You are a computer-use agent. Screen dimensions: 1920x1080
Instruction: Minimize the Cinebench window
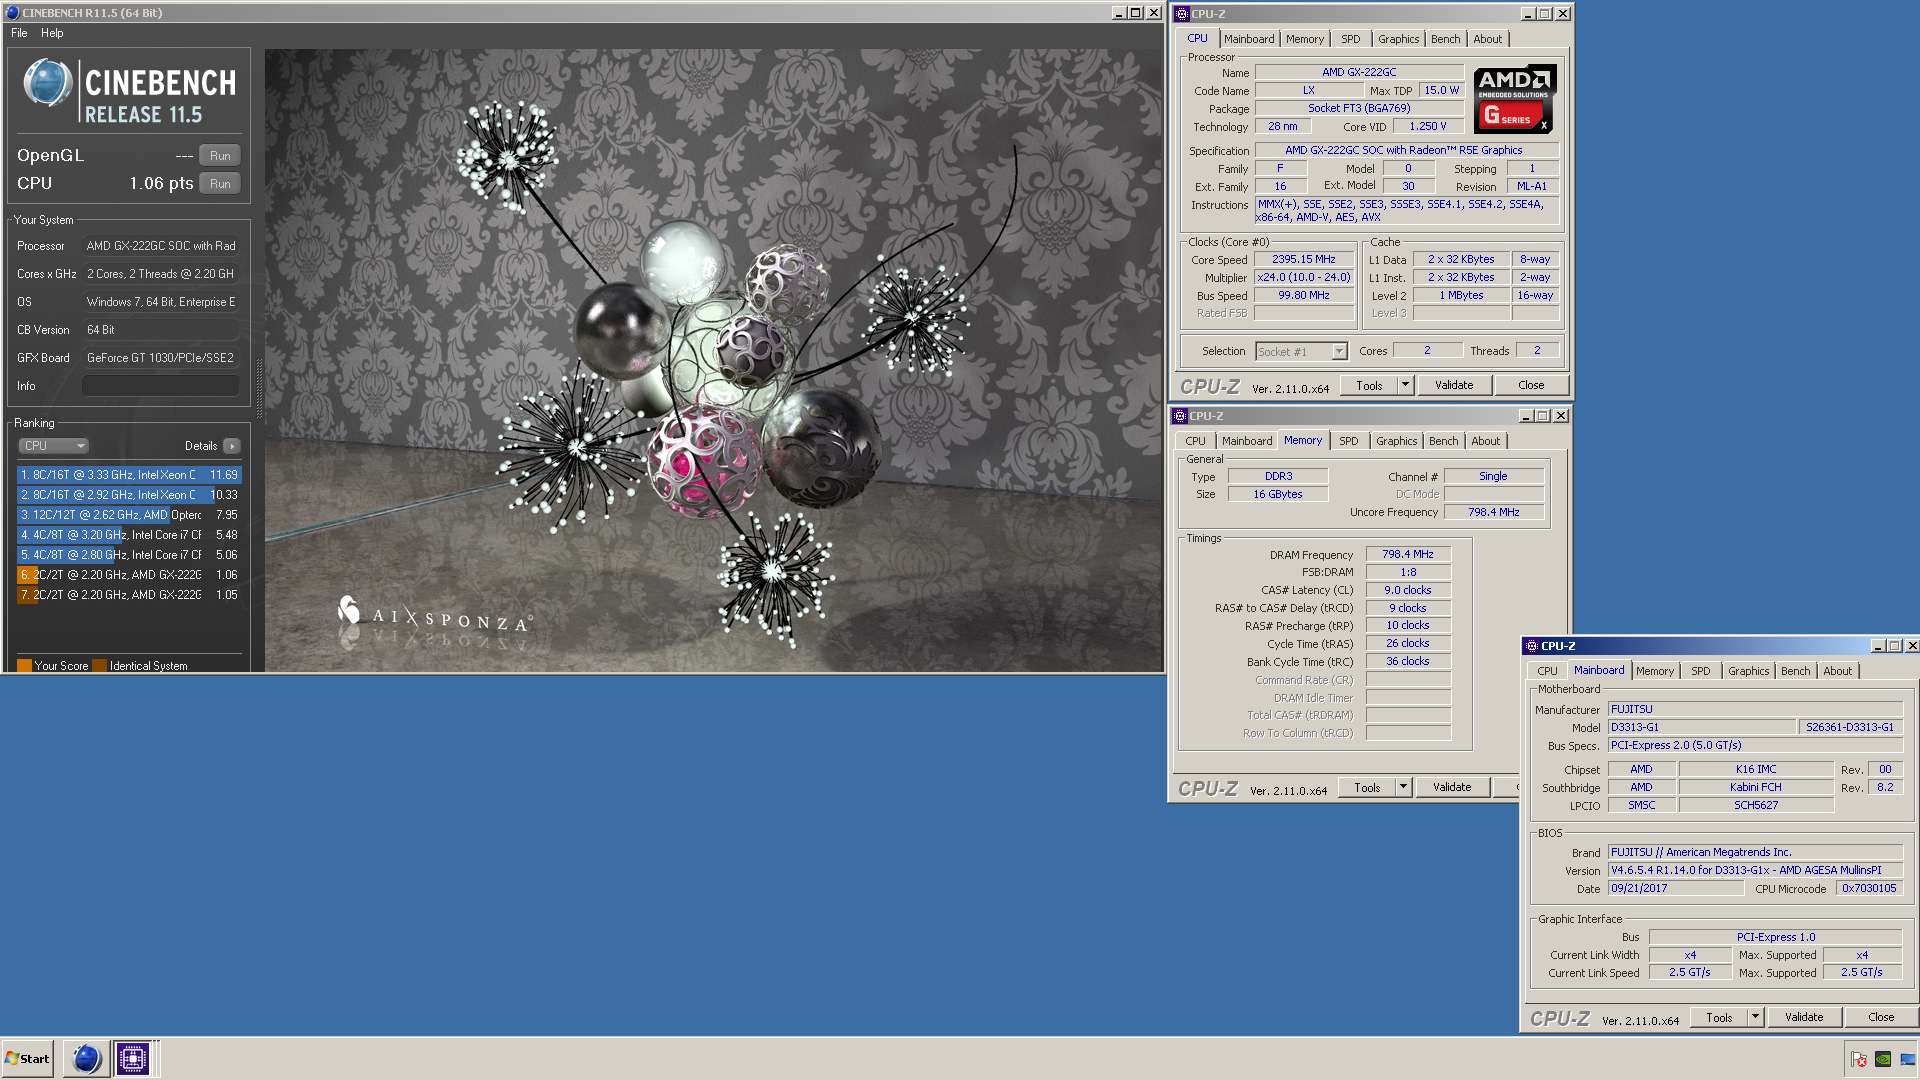point(1118,13)
